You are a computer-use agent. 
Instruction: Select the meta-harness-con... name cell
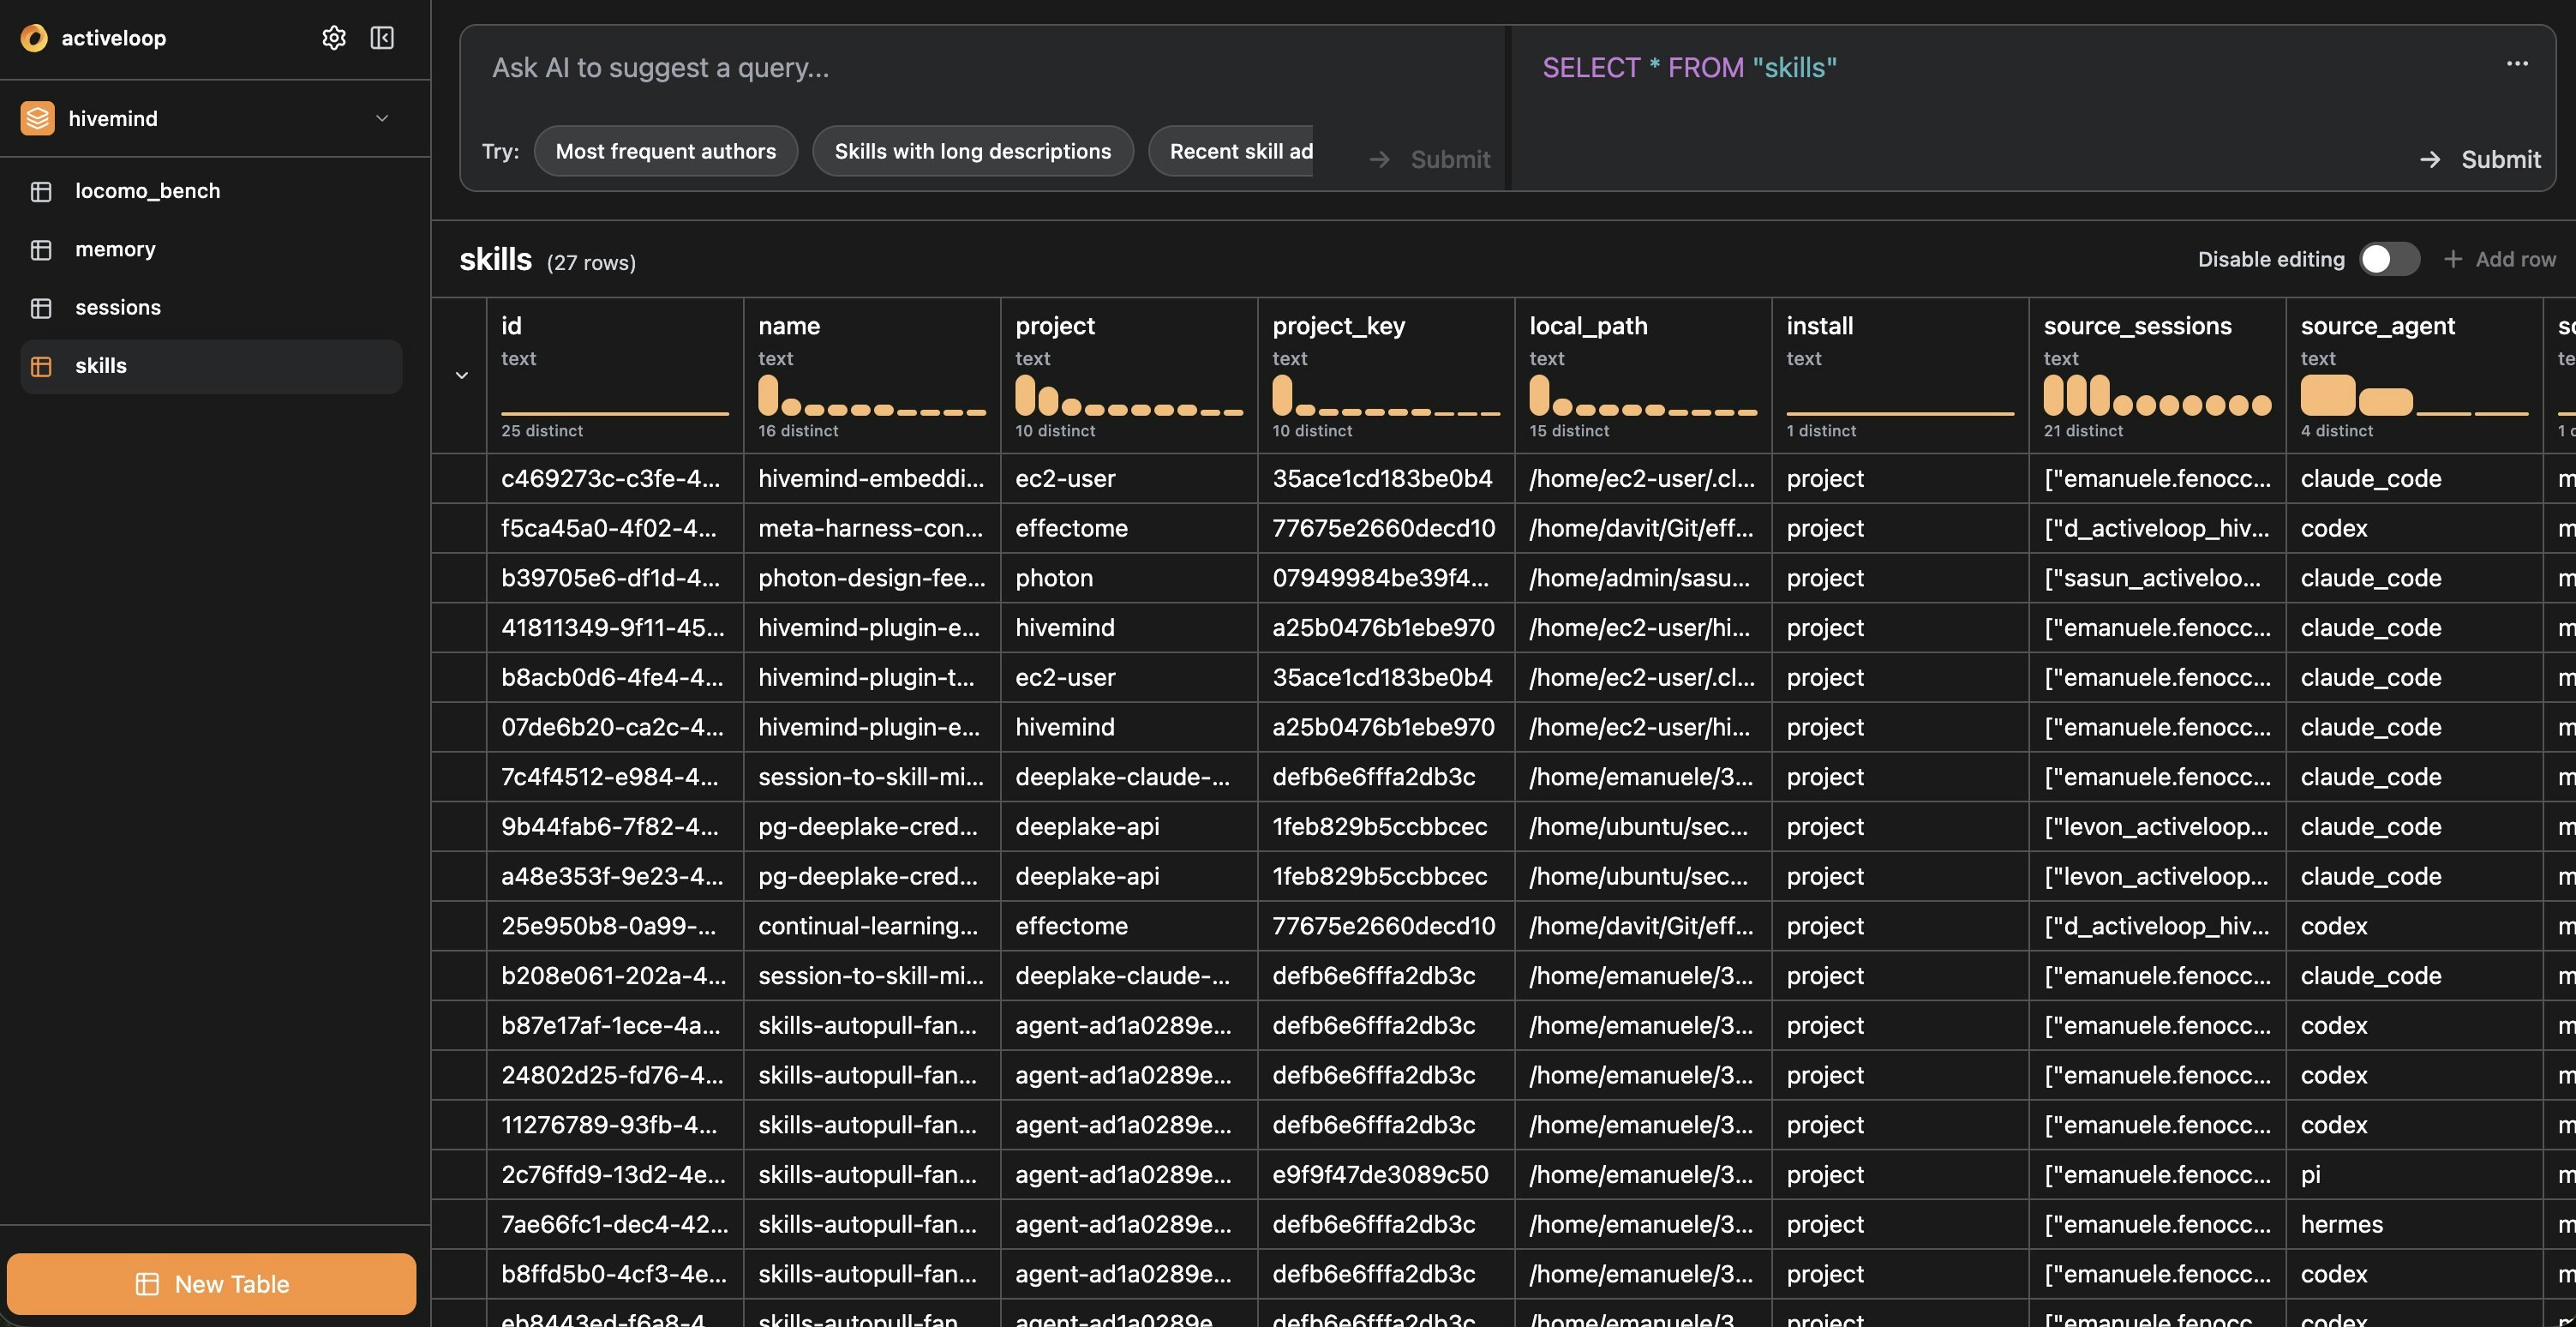pos(872,528)
